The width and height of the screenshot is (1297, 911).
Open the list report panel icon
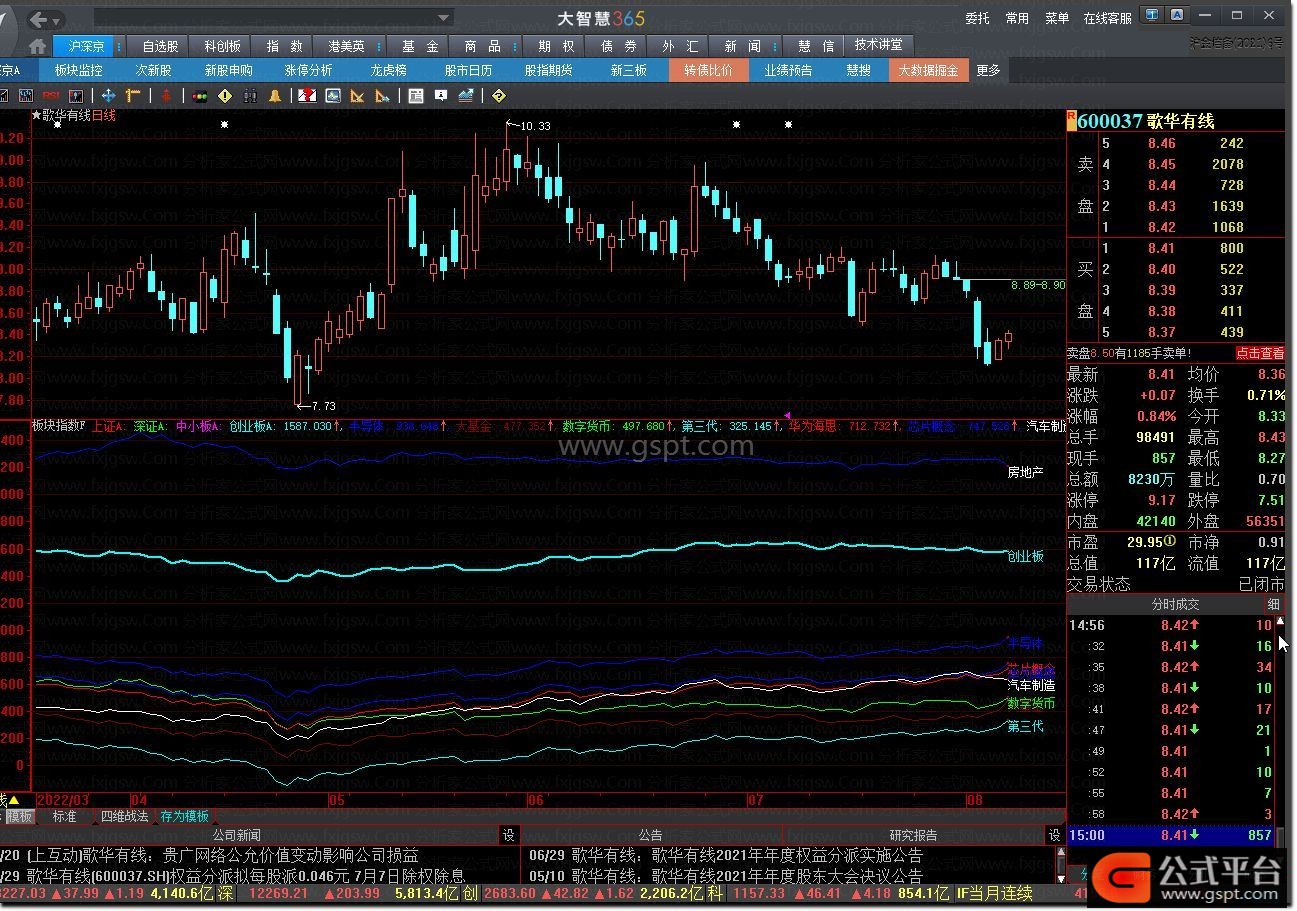pyautogui.click(x=416, y=96)
